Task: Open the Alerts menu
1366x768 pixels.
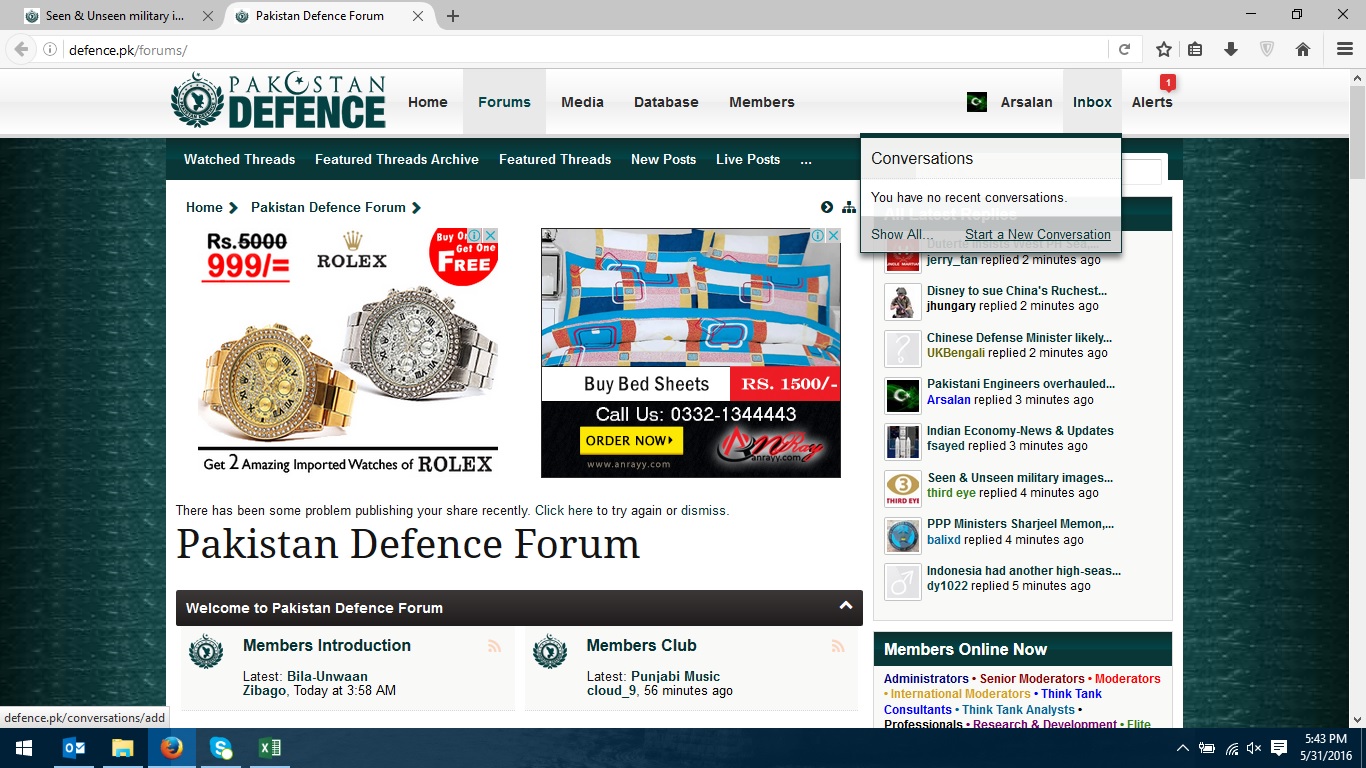Action: coord(1152,102)
